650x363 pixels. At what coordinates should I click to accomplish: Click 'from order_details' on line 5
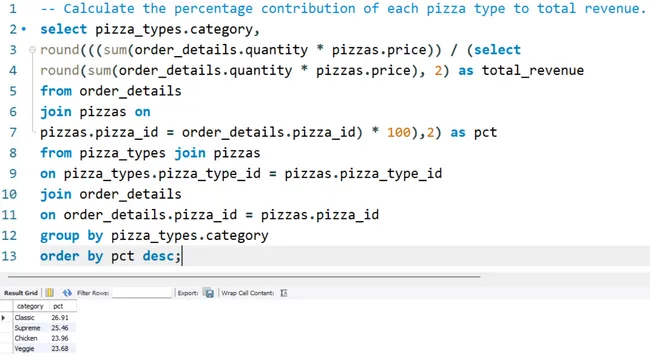pos(111,91)
